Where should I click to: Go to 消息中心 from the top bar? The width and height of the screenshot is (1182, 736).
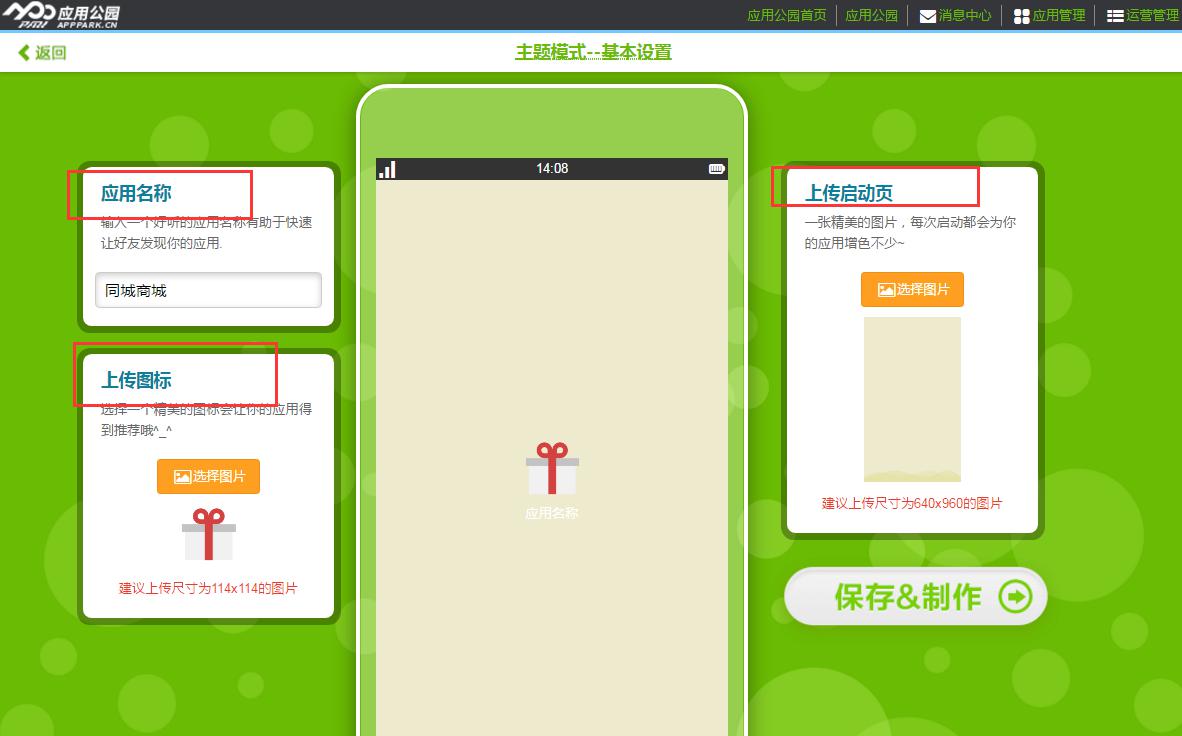tap(964, 15)
